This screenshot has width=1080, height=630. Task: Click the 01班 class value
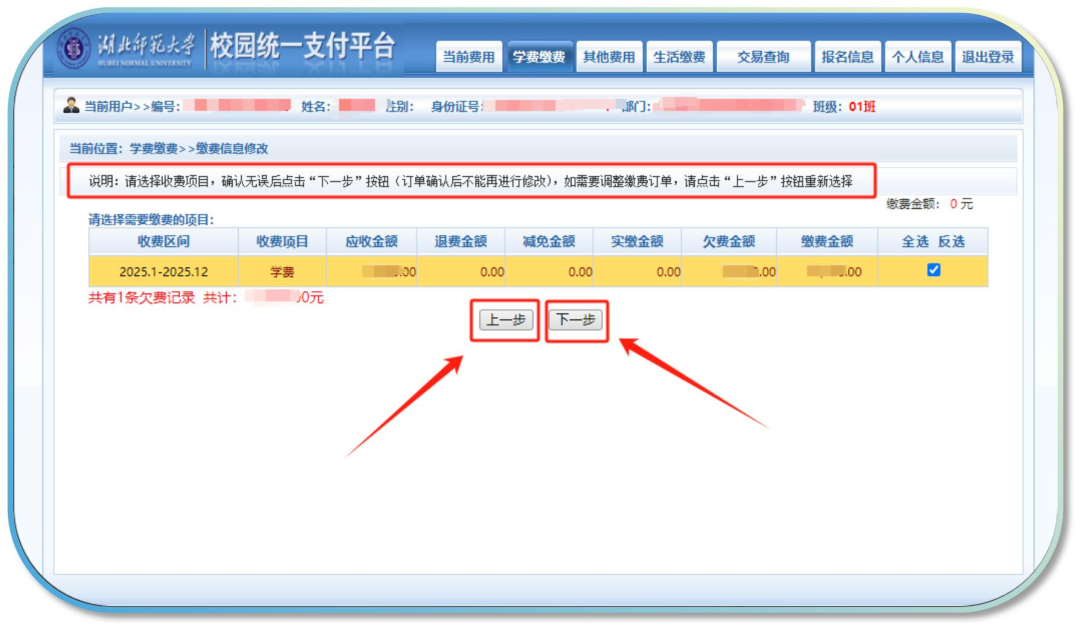862,107
